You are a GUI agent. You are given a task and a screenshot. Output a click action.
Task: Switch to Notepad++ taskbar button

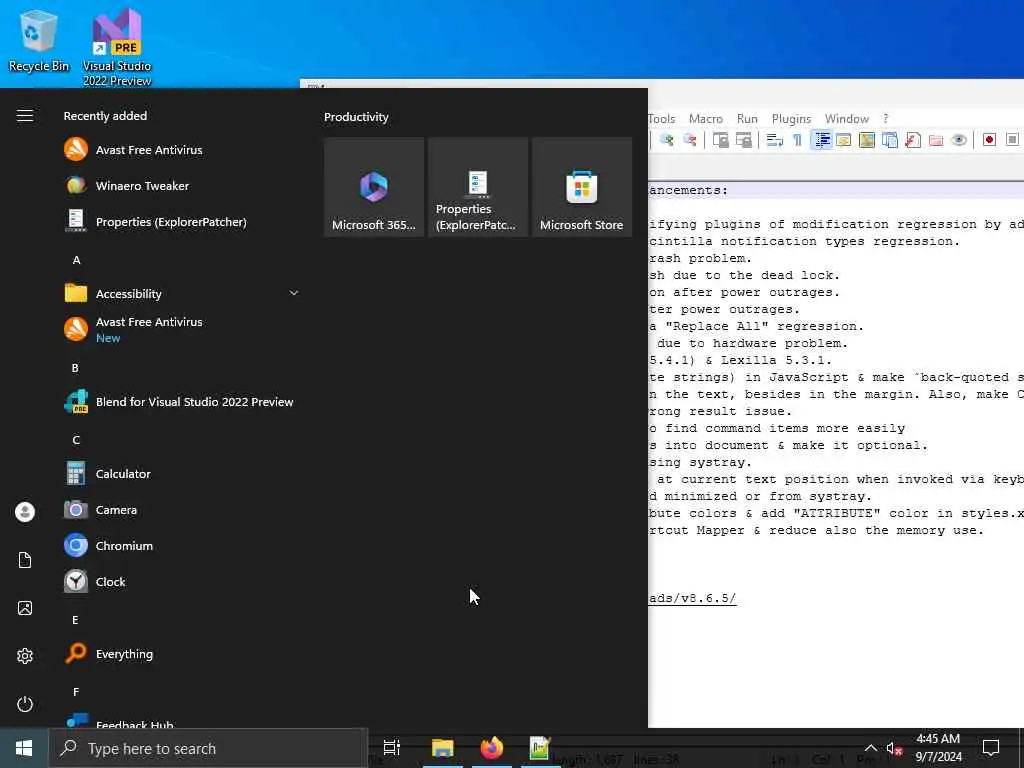click(540, 748)
